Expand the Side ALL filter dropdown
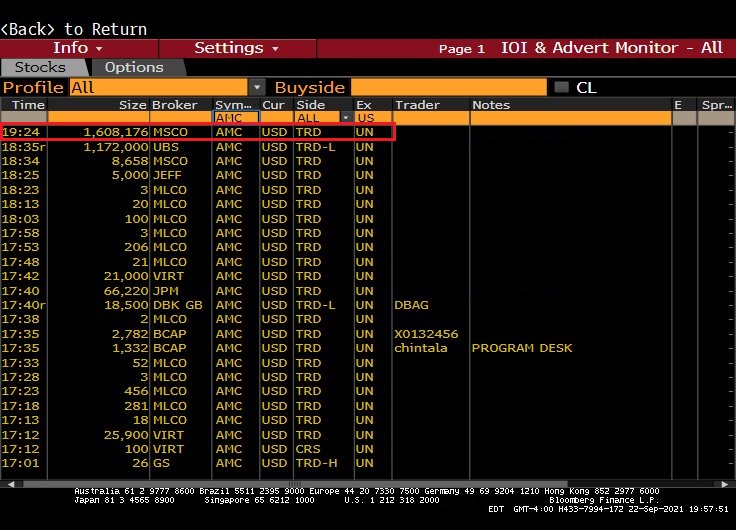The image size is (736, 530). [x=346, y=118]
